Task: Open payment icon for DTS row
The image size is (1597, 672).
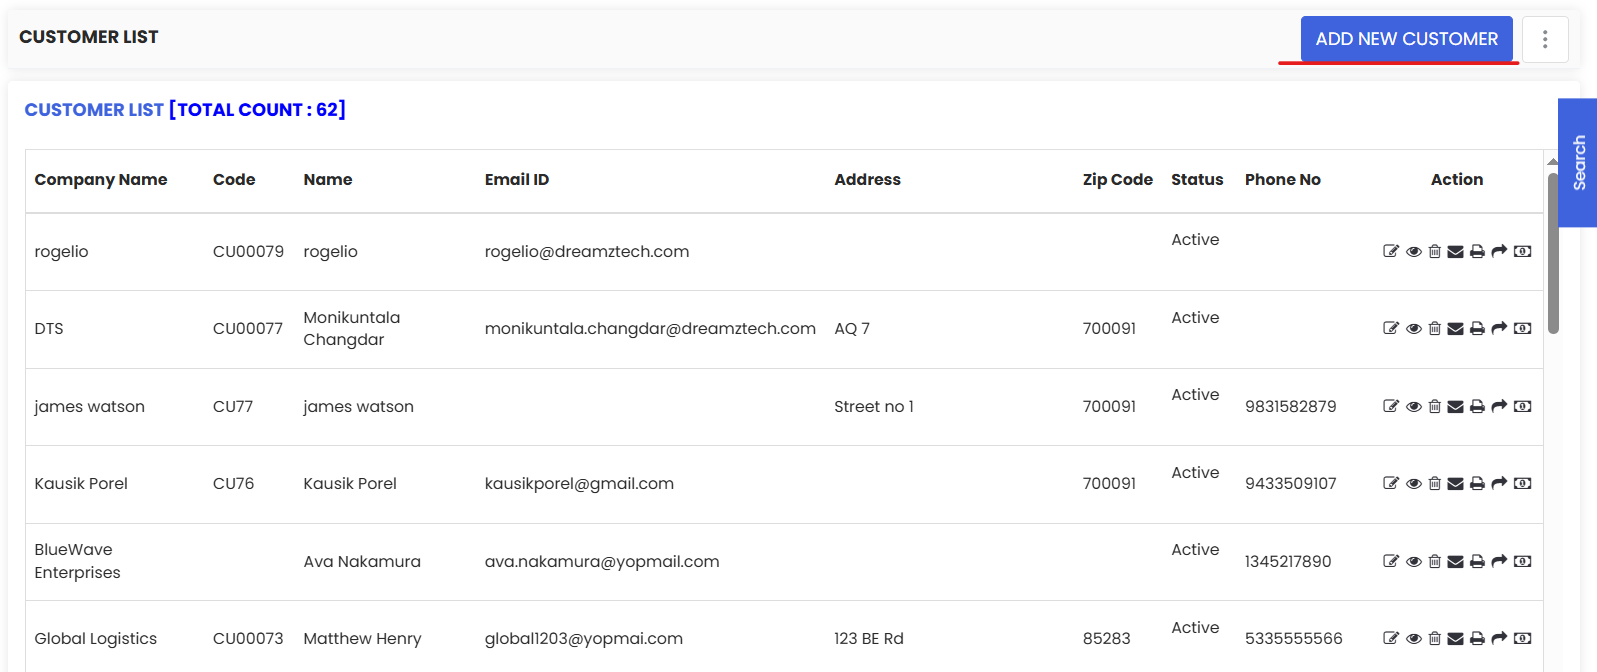Action: [1522, 329]
